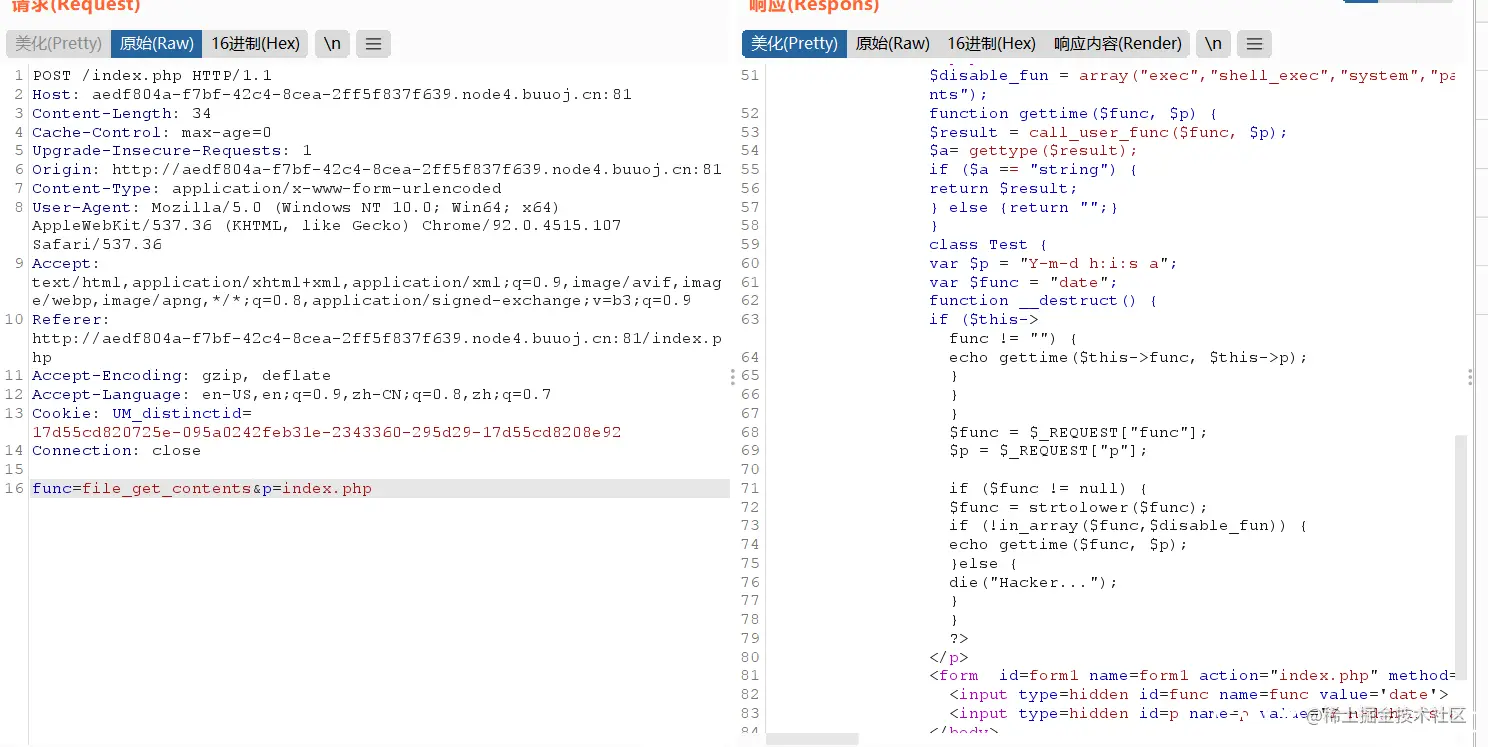The image size is (1488, 747).
Task: Click the response horizontal scrollbar thumb
Action: (812, 740)
